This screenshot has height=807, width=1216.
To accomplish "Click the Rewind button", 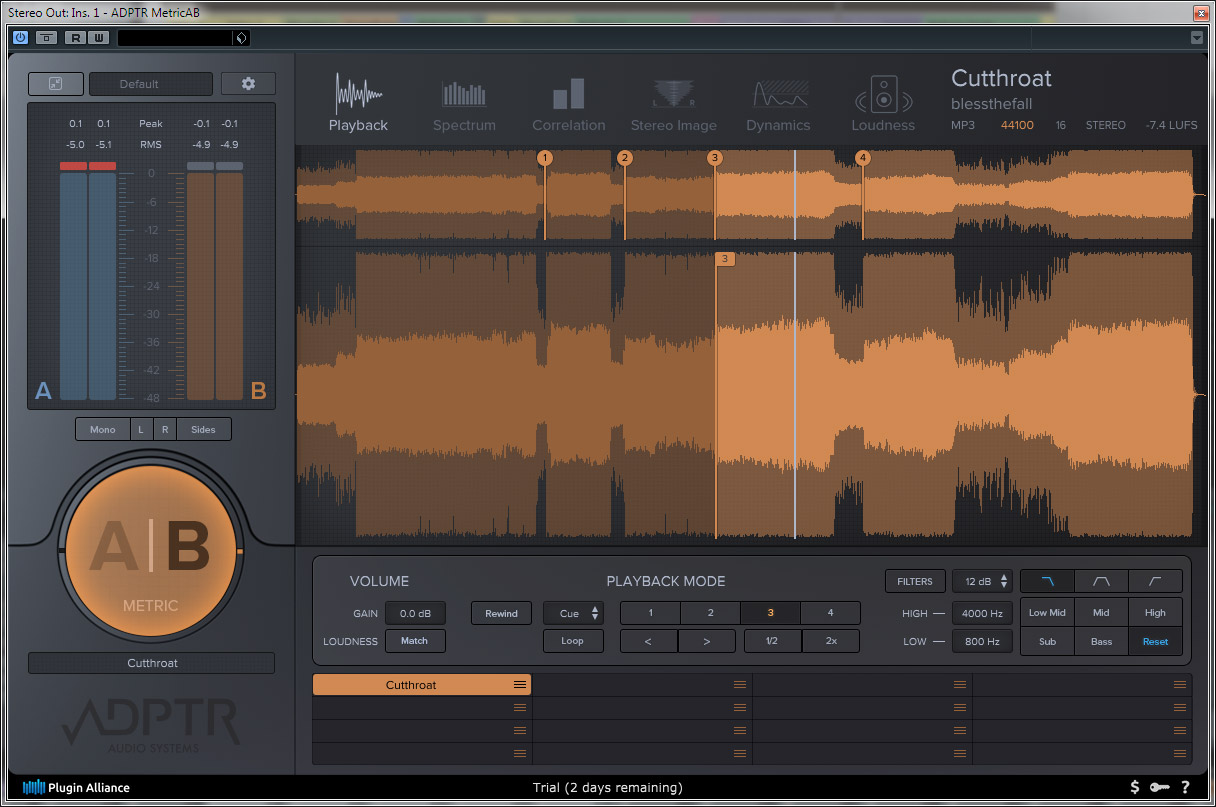I will click(501, 613).
